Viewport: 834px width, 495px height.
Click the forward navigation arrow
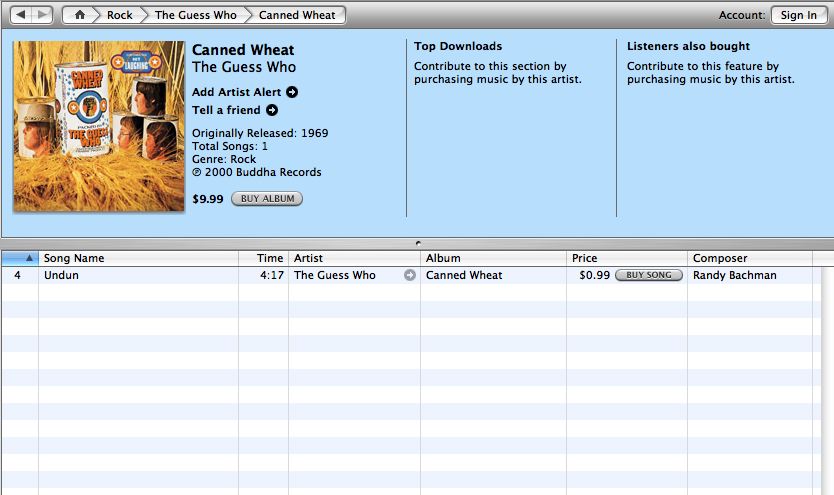[42, 15]
